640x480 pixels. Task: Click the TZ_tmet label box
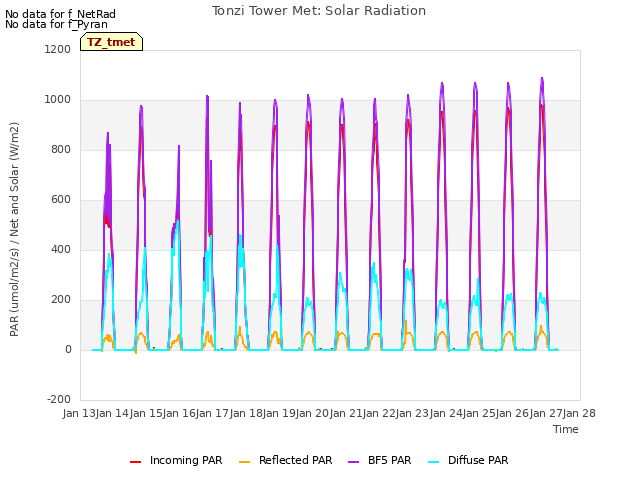coord(111,42)
